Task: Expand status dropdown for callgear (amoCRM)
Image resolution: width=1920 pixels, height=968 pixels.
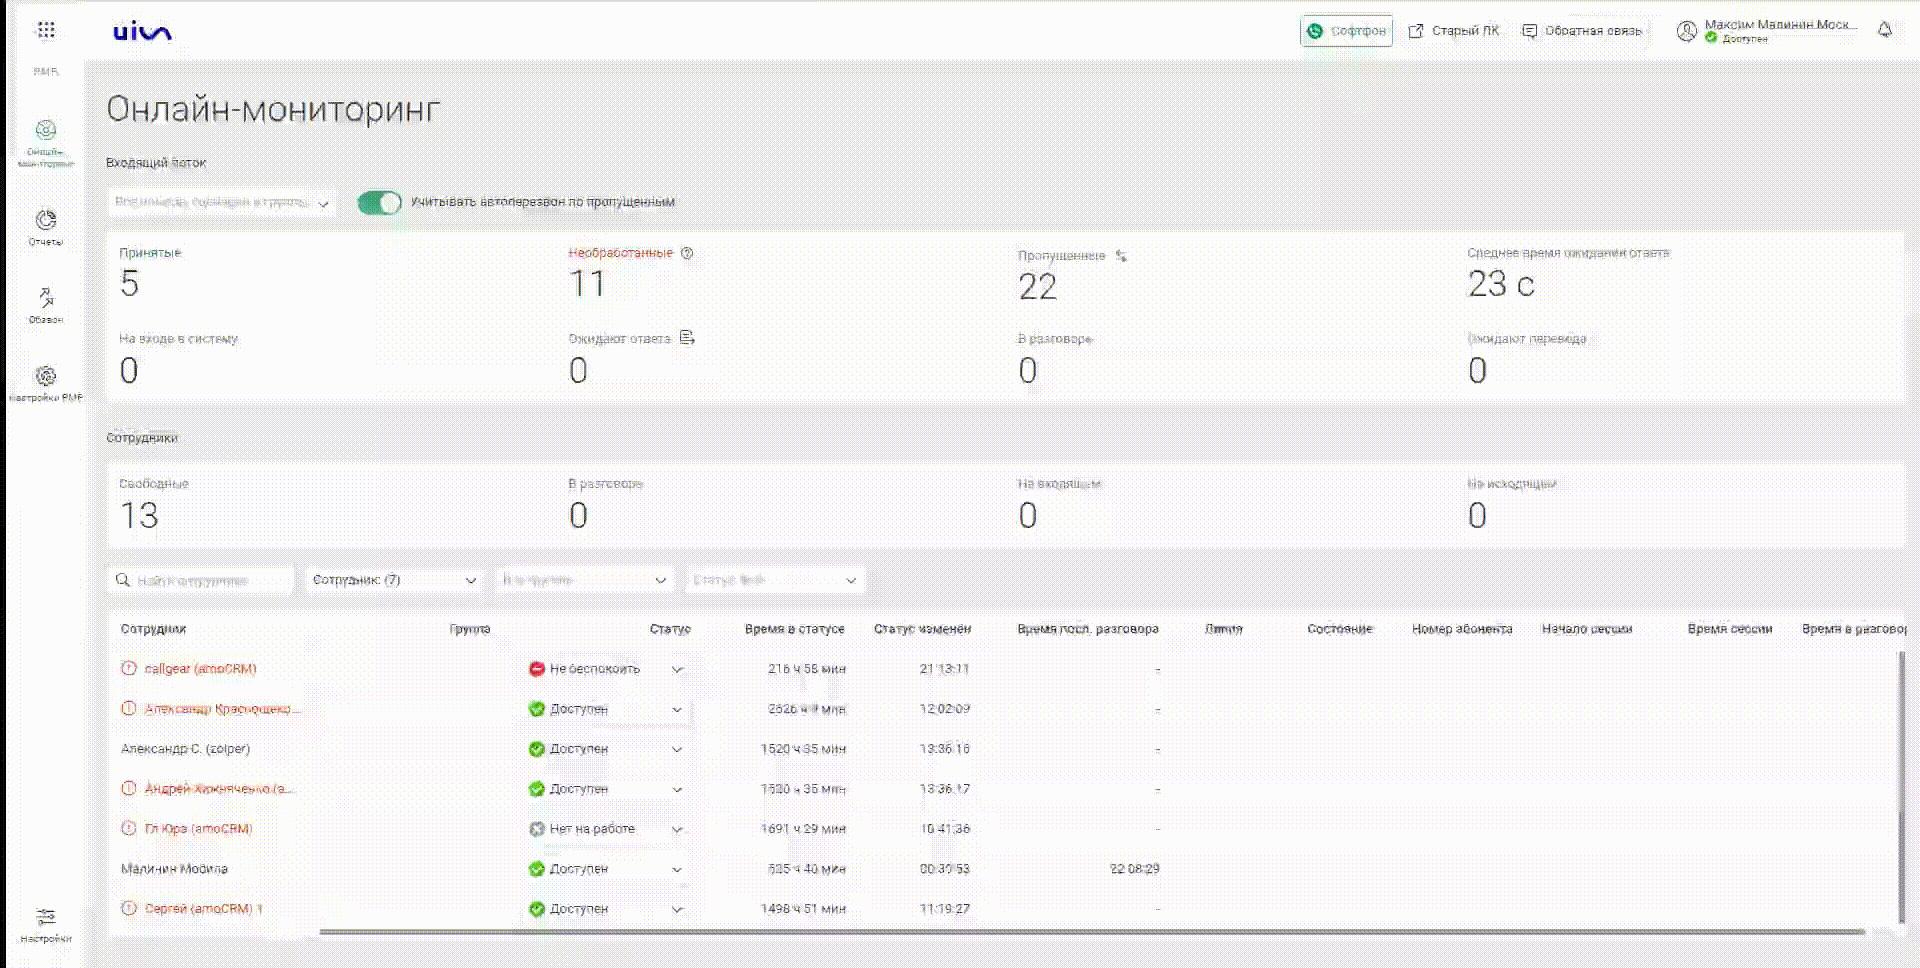Action: click(677, 669)
